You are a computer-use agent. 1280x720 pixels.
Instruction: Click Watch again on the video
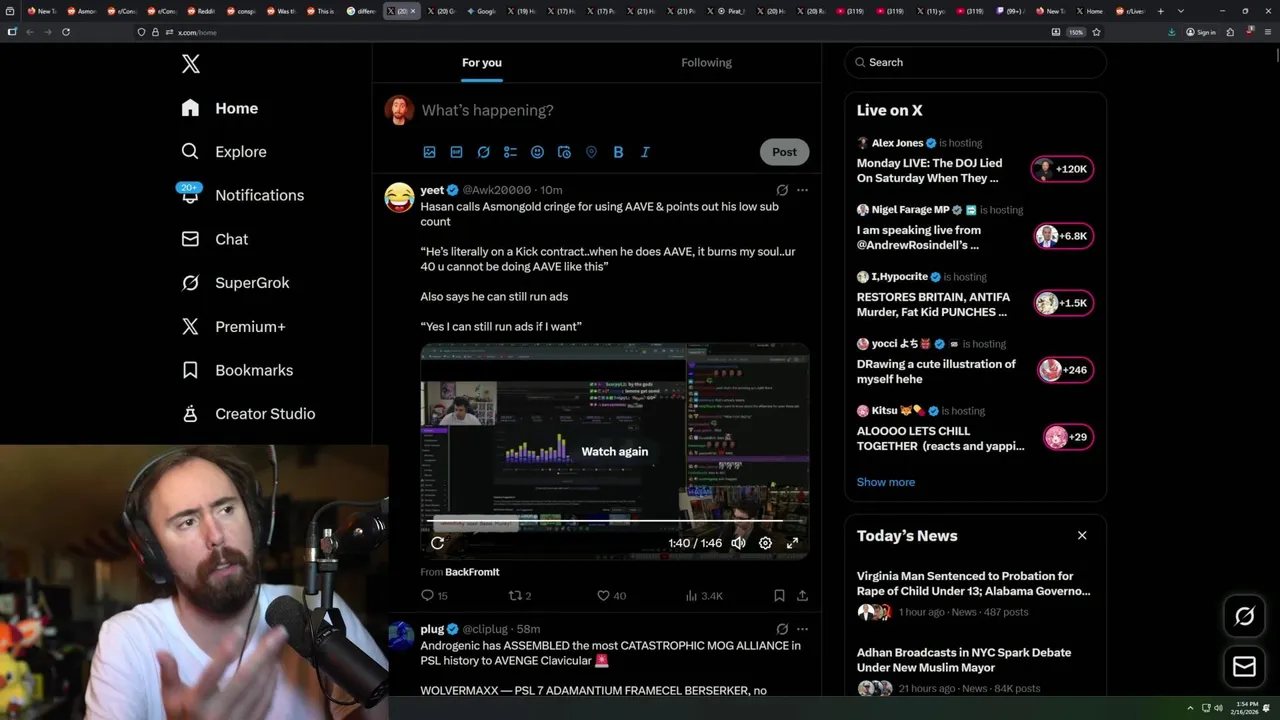coord(615,452)
